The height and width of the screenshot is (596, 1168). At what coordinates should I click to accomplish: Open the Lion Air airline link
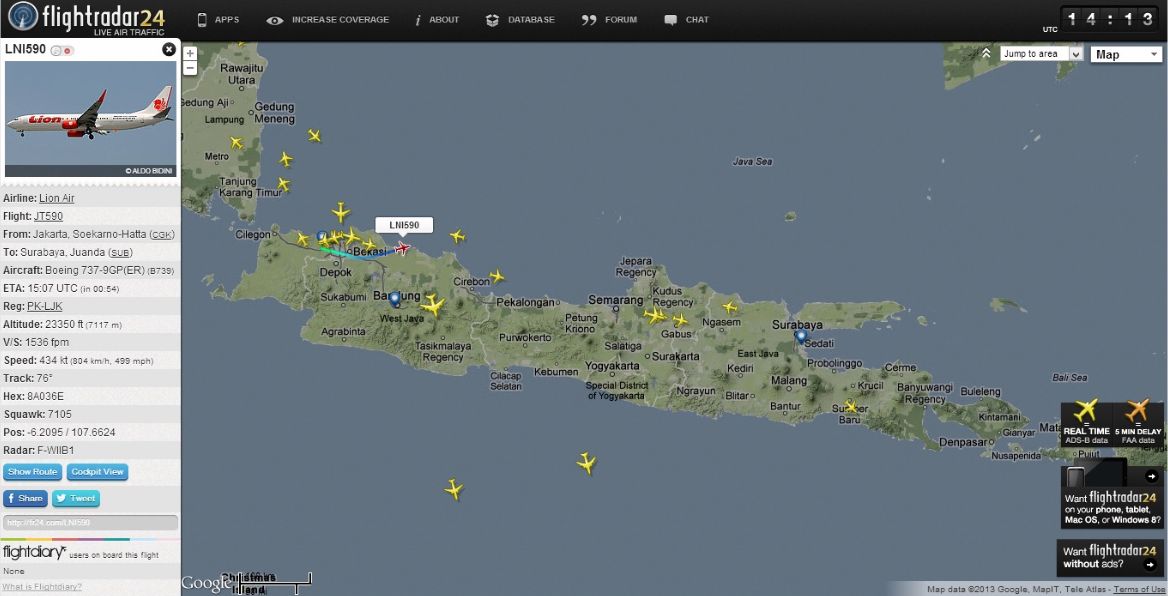pos(57,198)
